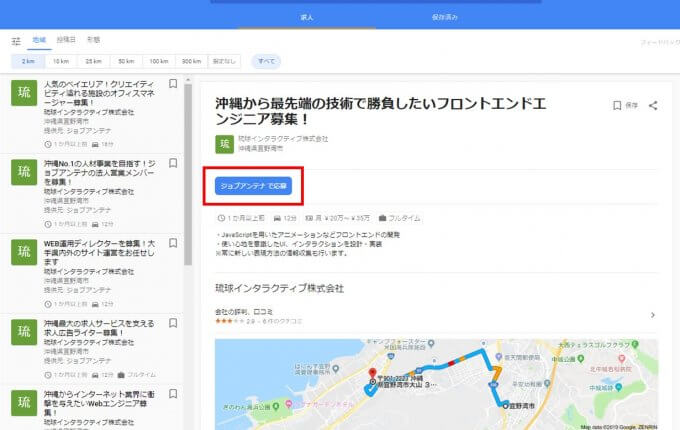Open the Webエンジニア募集 job listing title
680x430 pixels.
(99, 404)
